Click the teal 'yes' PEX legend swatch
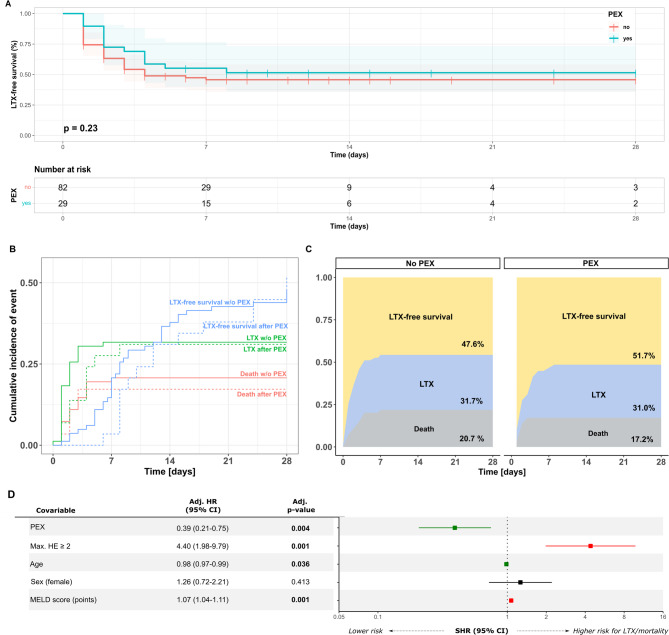 [586, 39]
